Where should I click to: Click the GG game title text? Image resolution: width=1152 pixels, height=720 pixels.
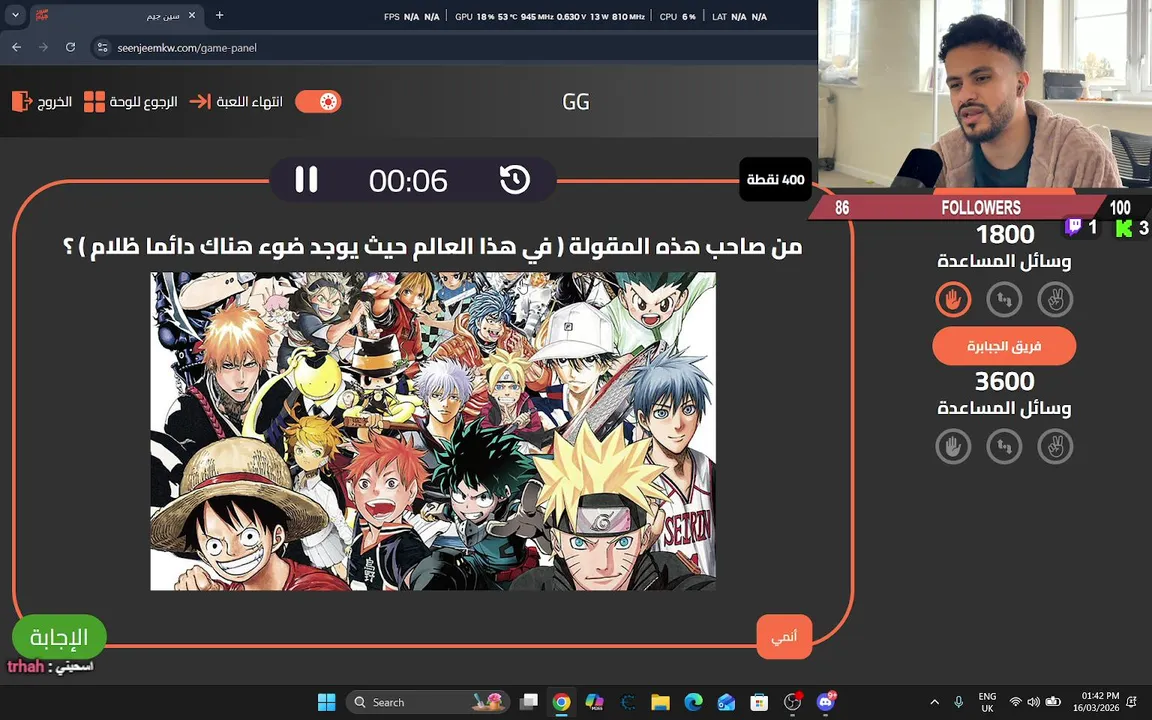point(576,101)
